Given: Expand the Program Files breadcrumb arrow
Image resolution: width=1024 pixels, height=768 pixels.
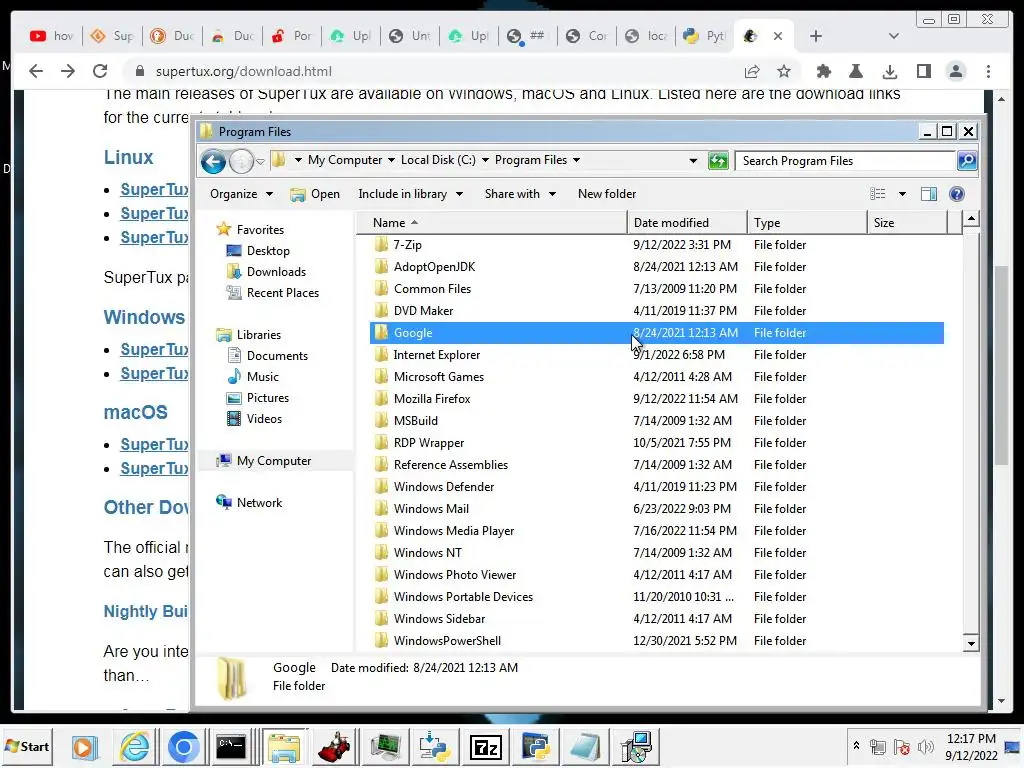Looking at the screenshot, I should tap(576, 160).
